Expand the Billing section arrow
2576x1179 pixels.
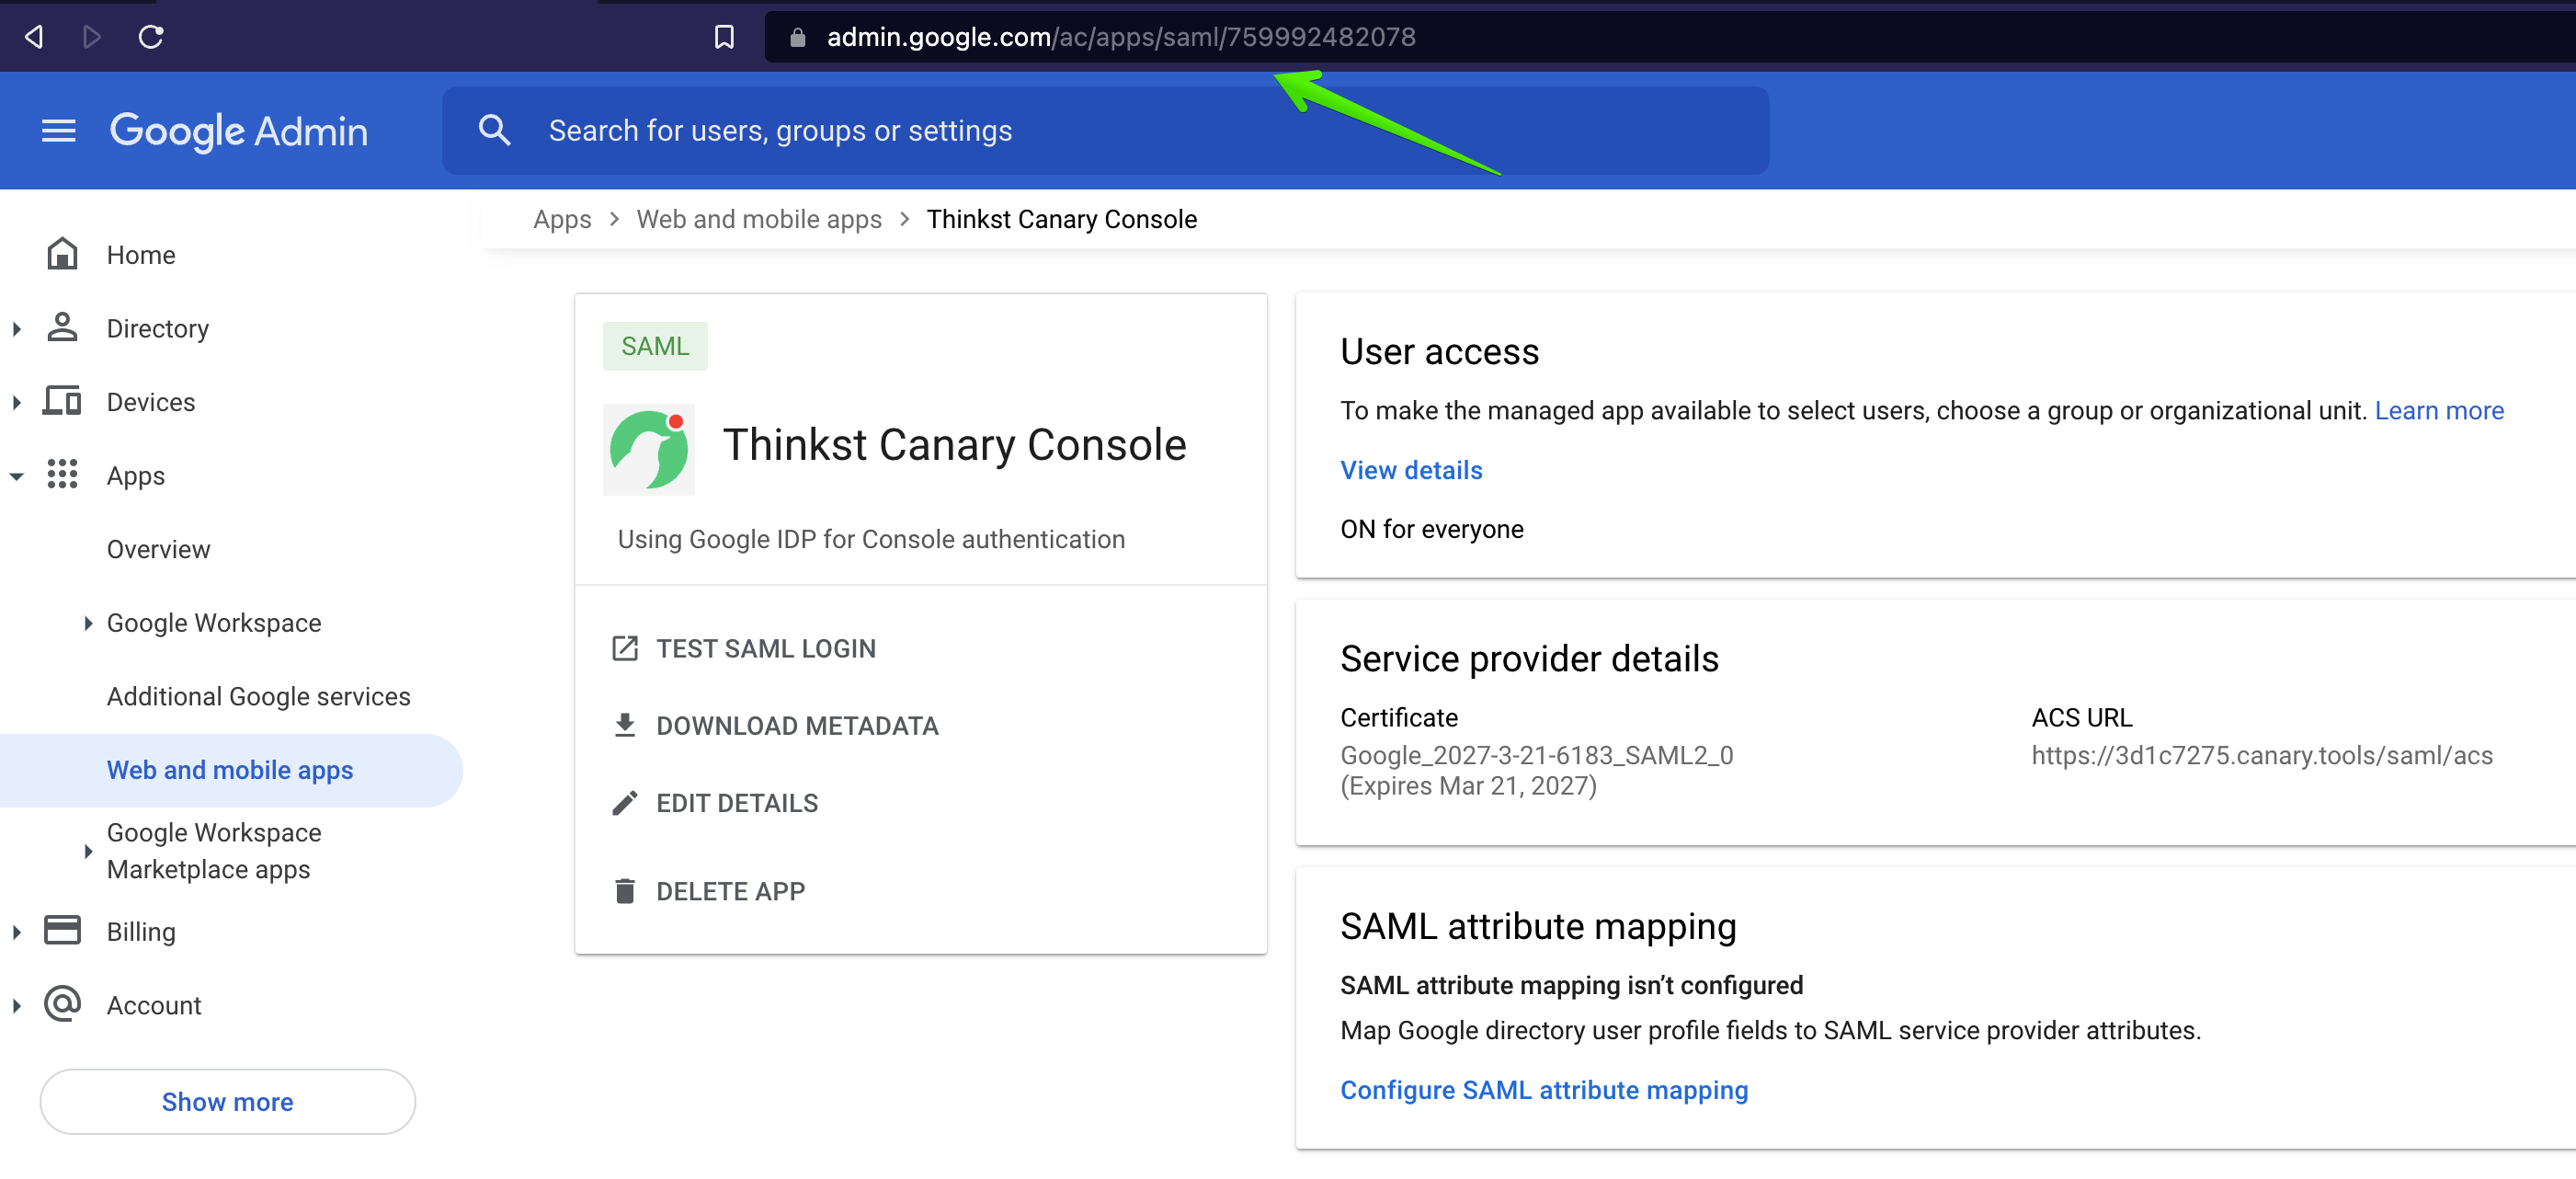coord(17,932)
